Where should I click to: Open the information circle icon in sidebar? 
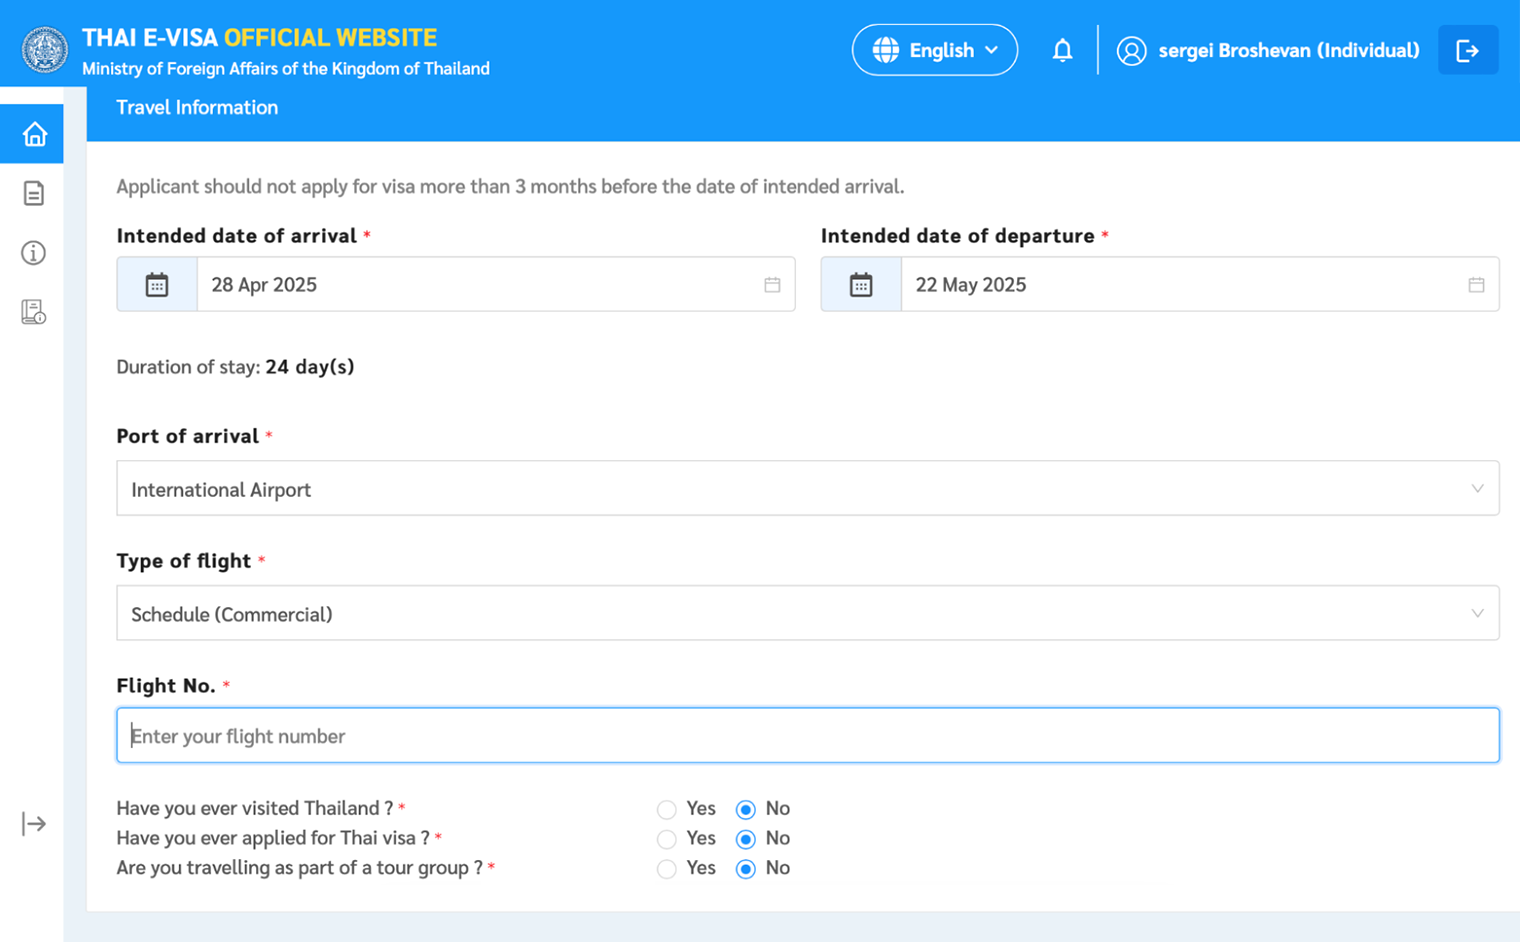coord(34,253)
